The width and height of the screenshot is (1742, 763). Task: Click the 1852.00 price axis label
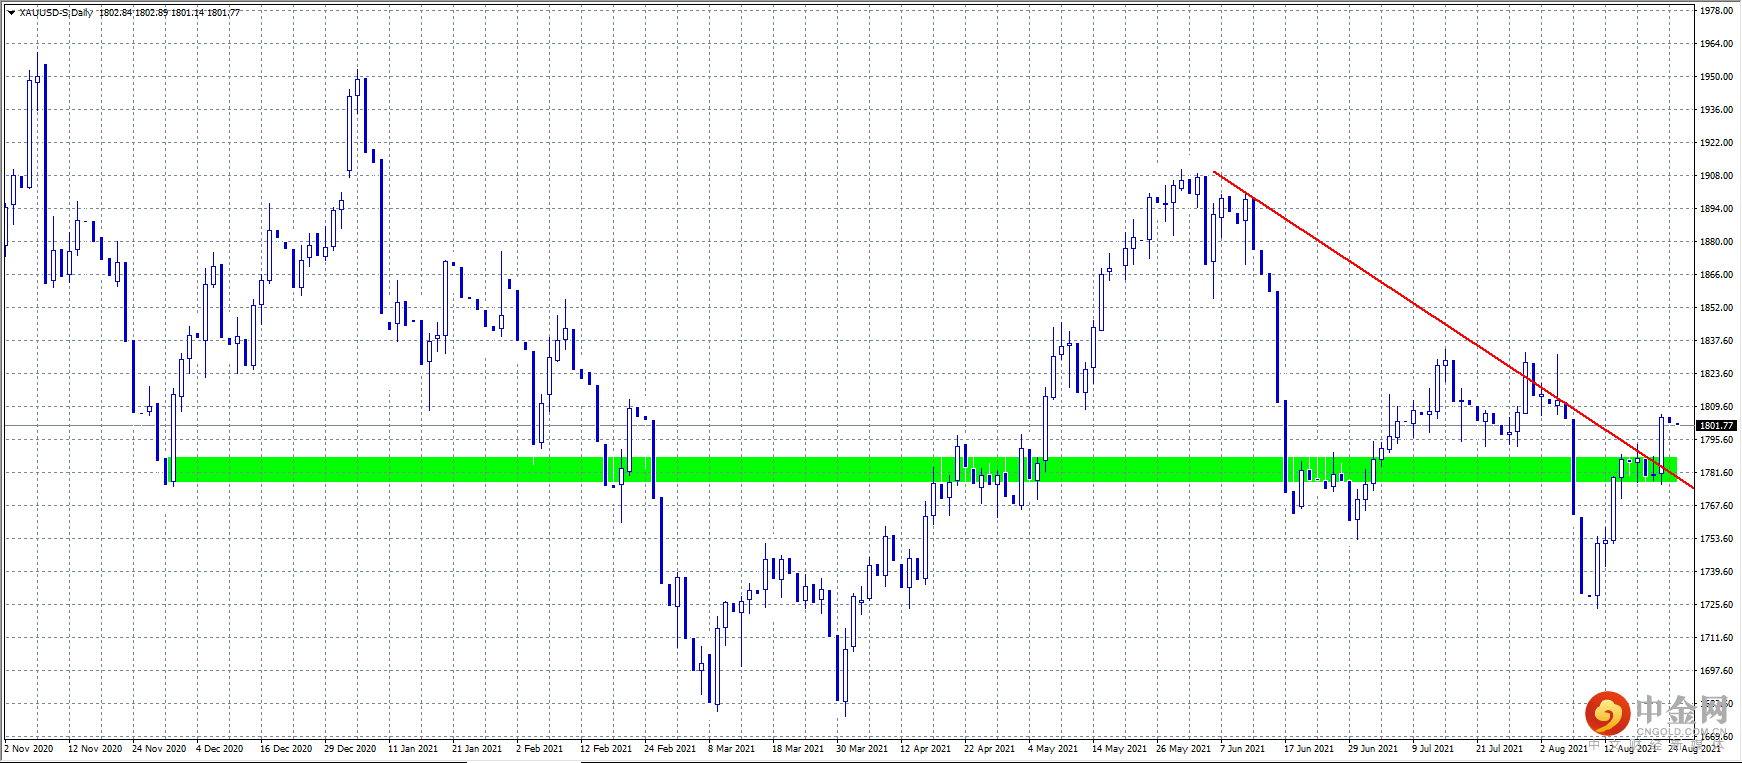point(1716,308)
